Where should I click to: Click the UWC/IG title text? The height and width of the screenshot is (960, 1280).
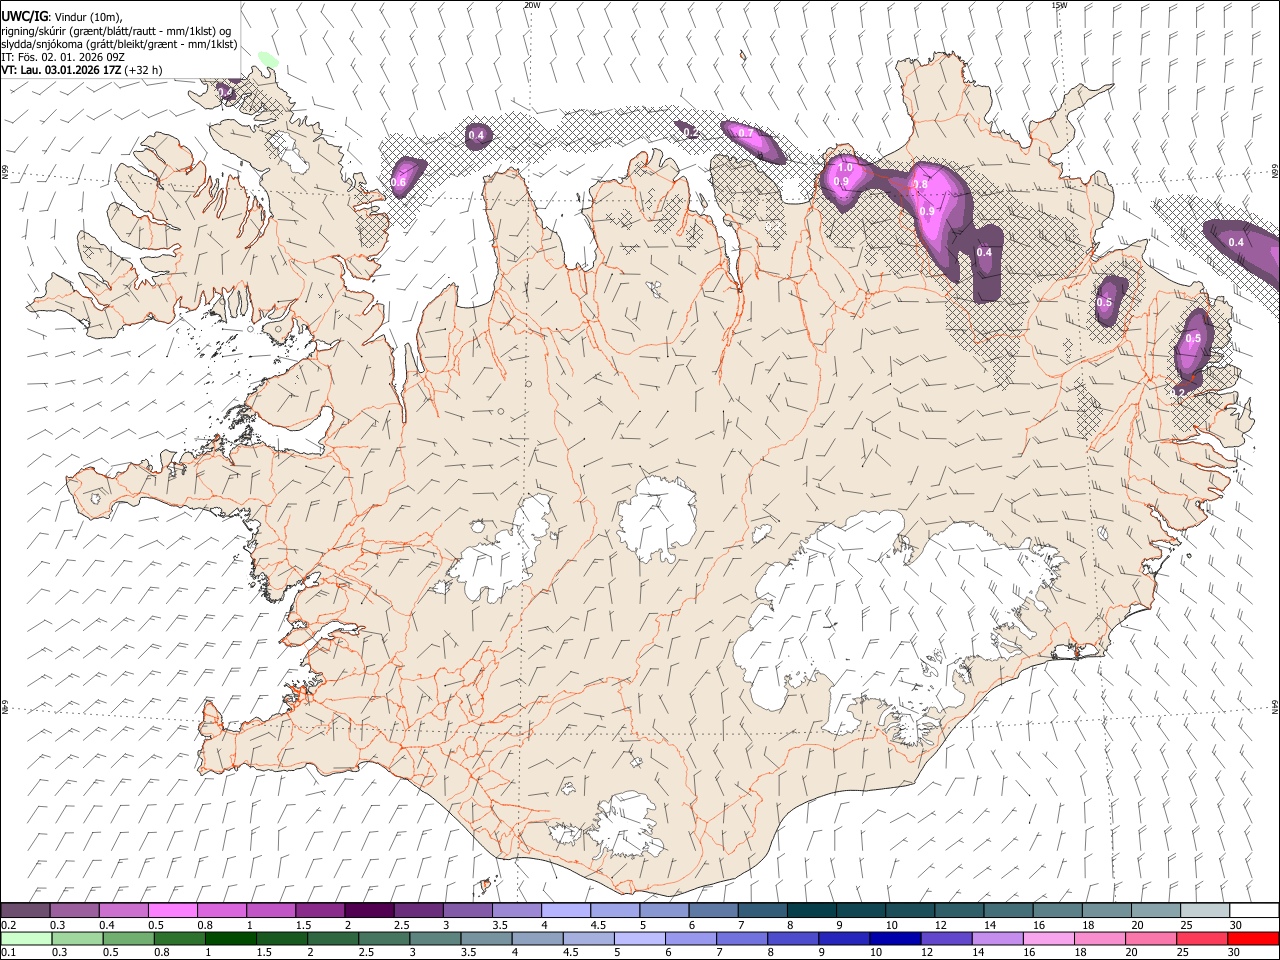tap(25, 17)
